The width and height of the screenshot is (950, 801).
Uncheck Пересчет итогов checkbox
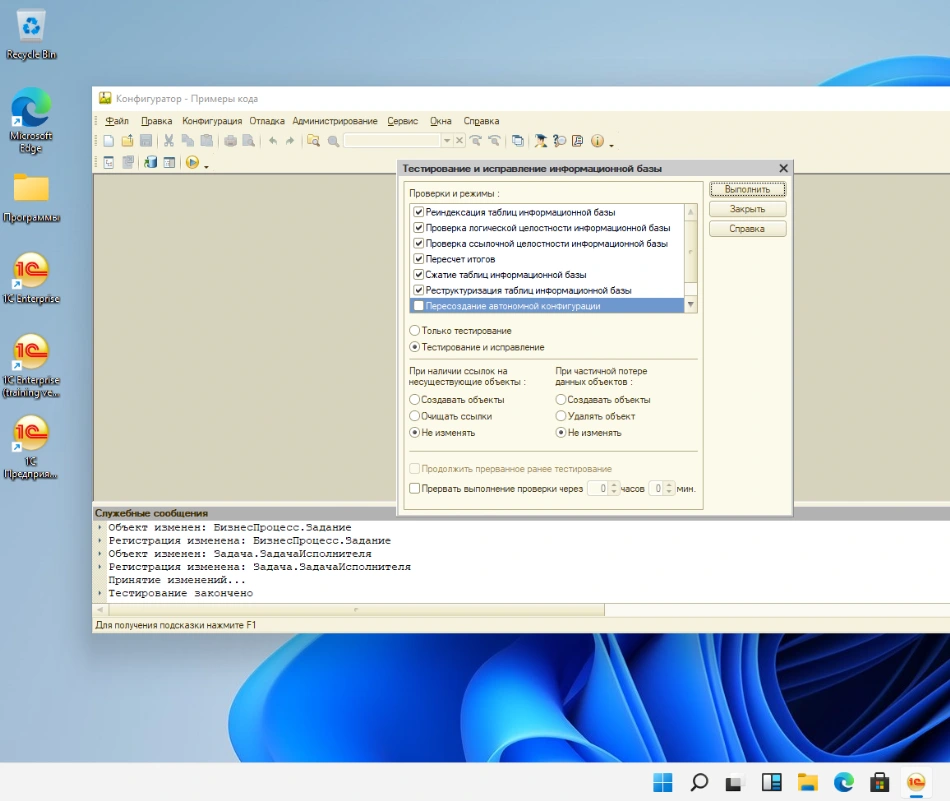click(419, 259)
